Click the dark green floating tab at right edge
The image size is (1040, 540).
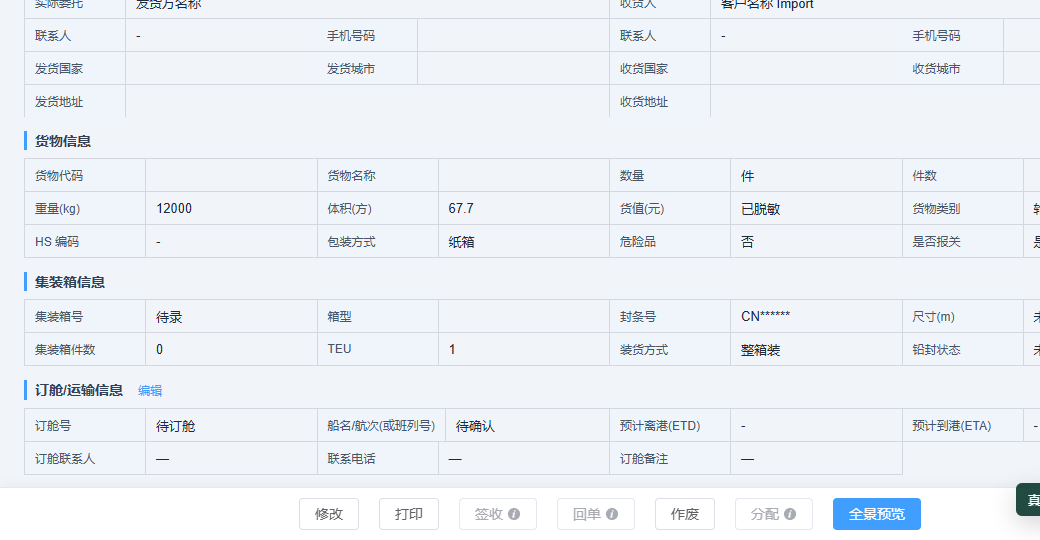pyautogui.click(x=1029, y=500)
